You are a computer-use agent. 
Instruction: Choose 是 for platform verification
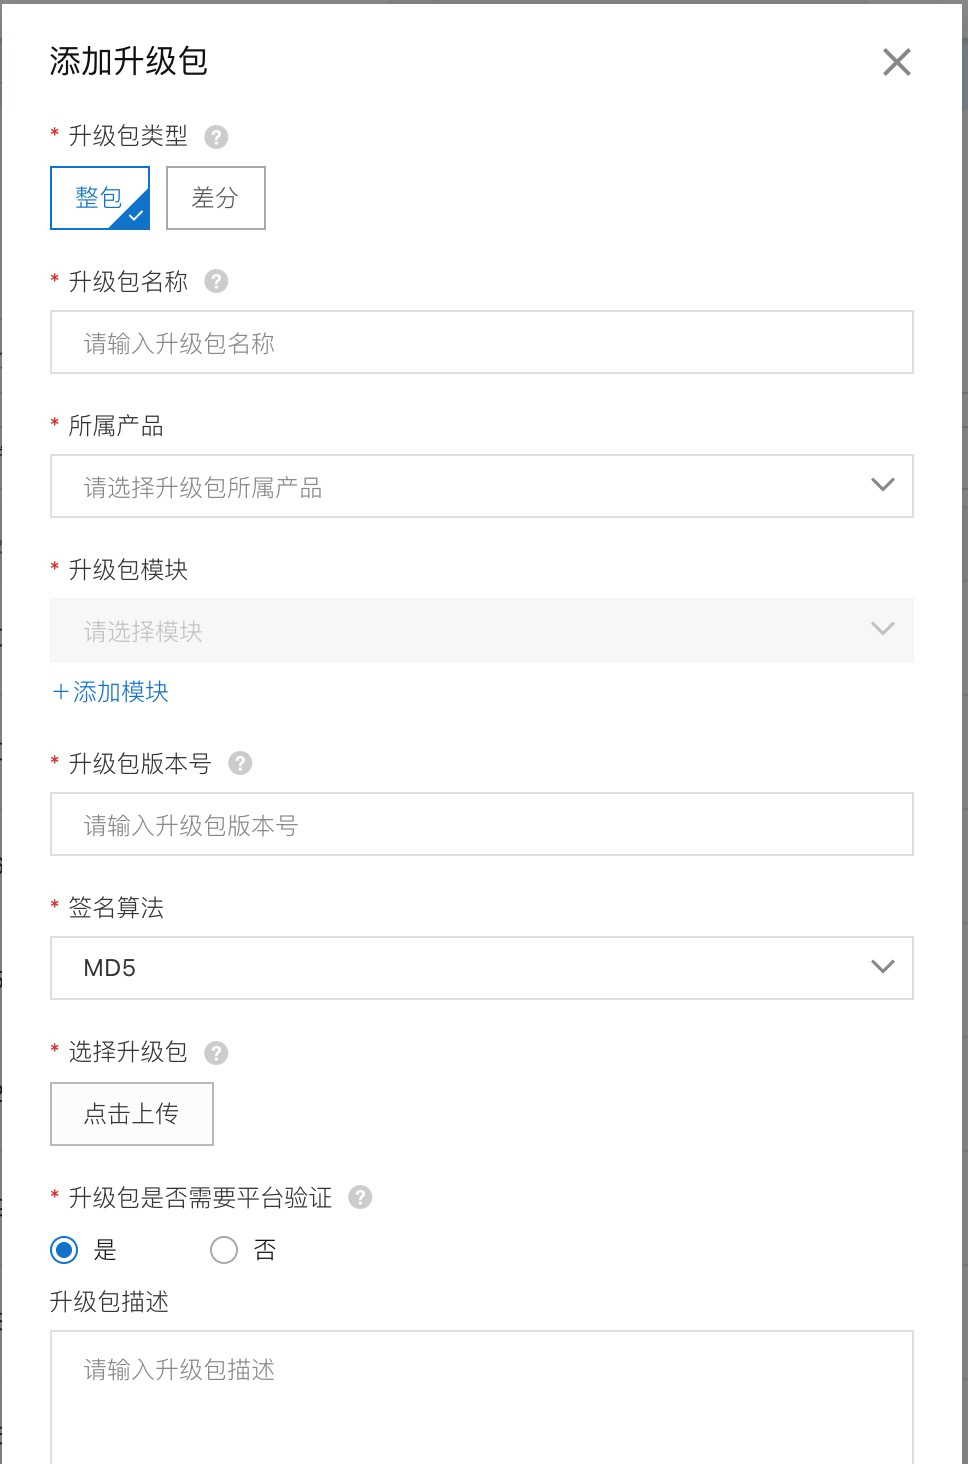point(64,1250)
